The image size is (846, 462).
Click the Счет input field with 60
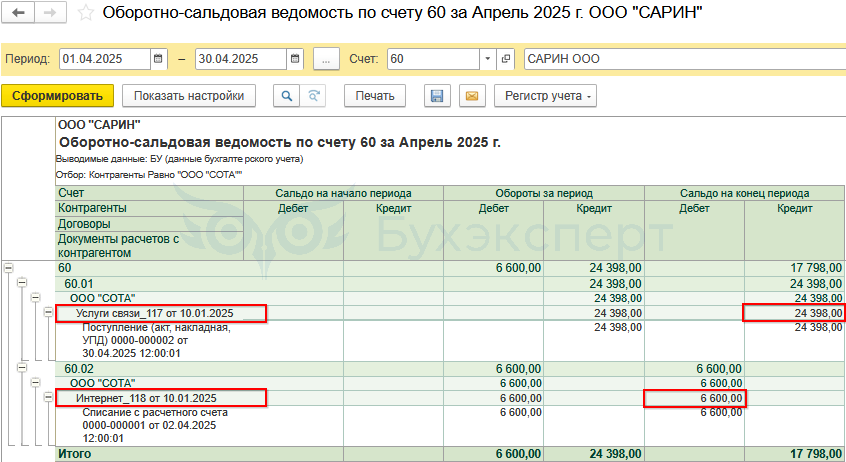click(x=434, y=59)
